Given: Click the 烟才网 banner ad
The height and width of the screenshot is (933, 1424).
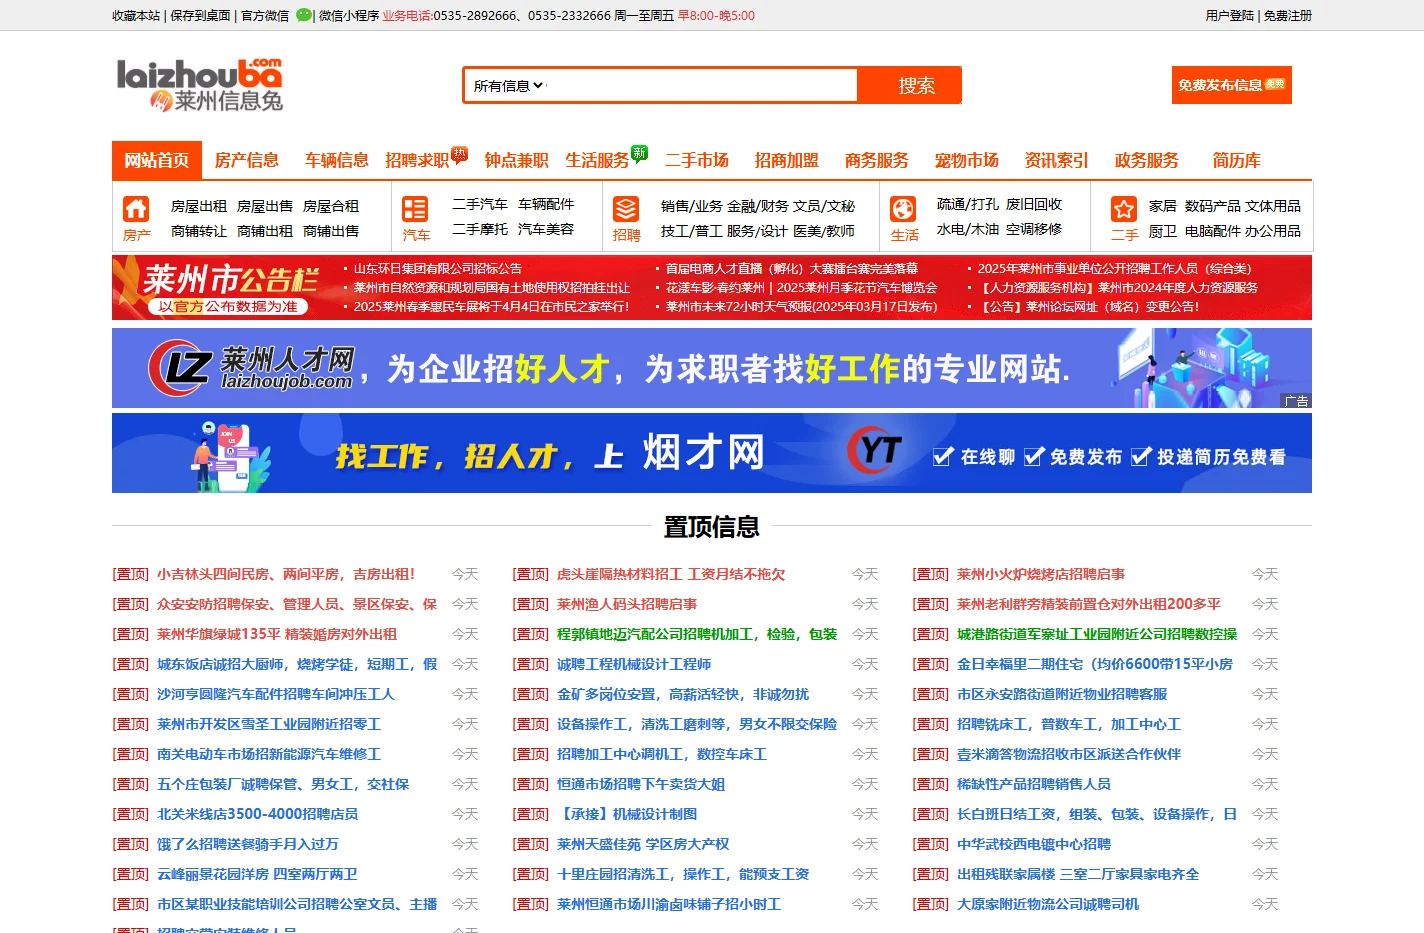Looking at the screenshot, I should pos(712,453).
